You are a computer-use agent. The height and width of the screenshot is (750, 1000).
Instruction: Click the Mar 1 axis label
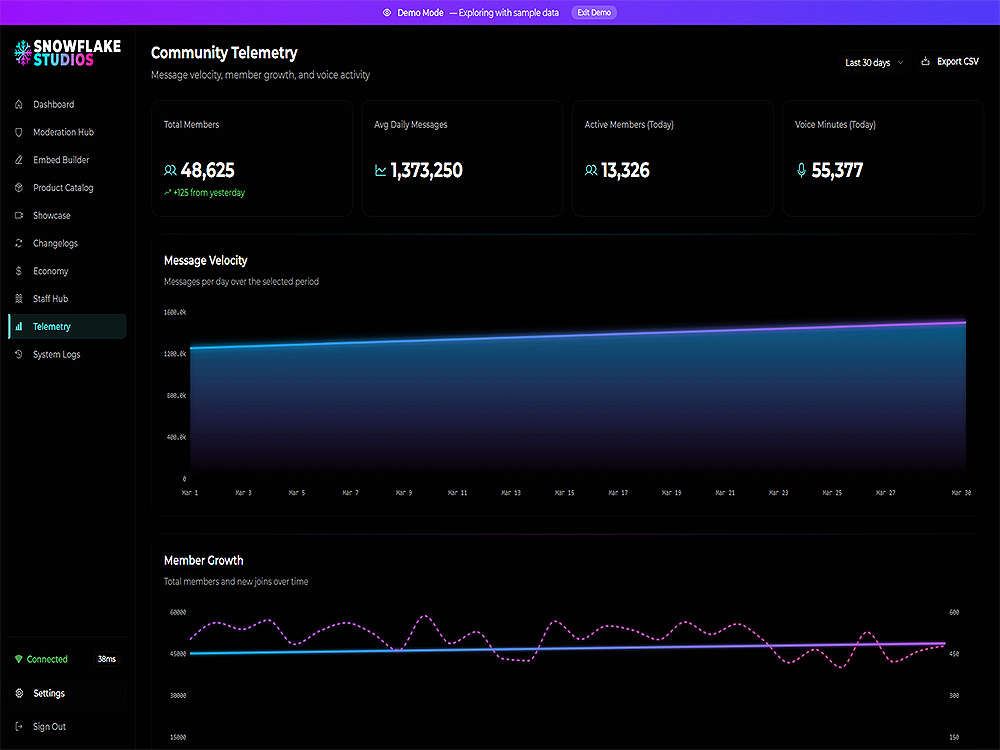pyautogui.click(x=190, y=492)
